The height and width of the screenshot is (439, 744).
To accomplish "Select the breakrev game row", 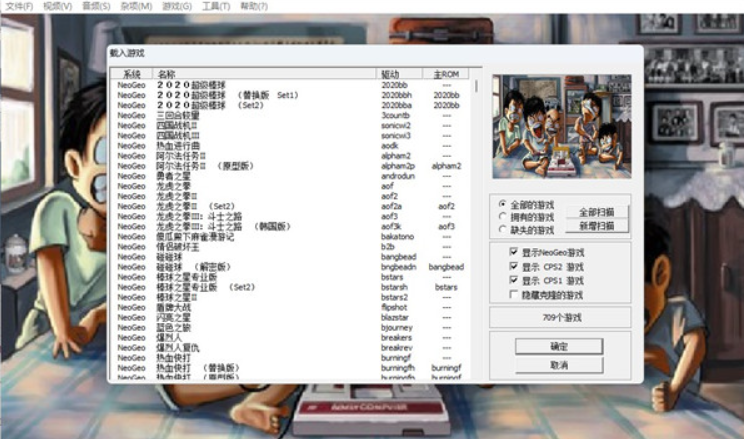I will (x=291, y=347).
